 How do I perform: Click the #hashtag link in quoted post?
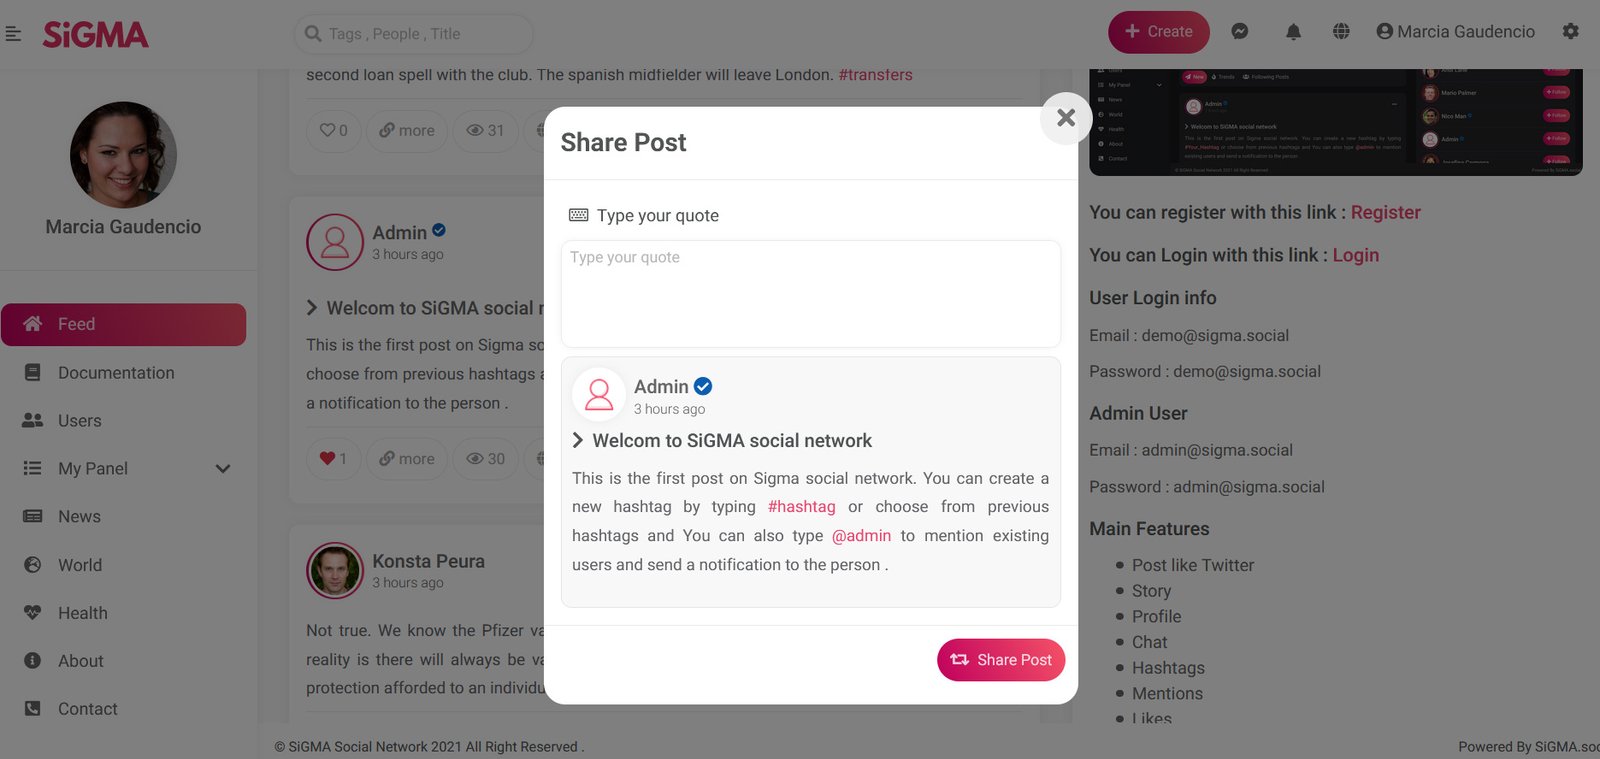click(x=801, y=507)
